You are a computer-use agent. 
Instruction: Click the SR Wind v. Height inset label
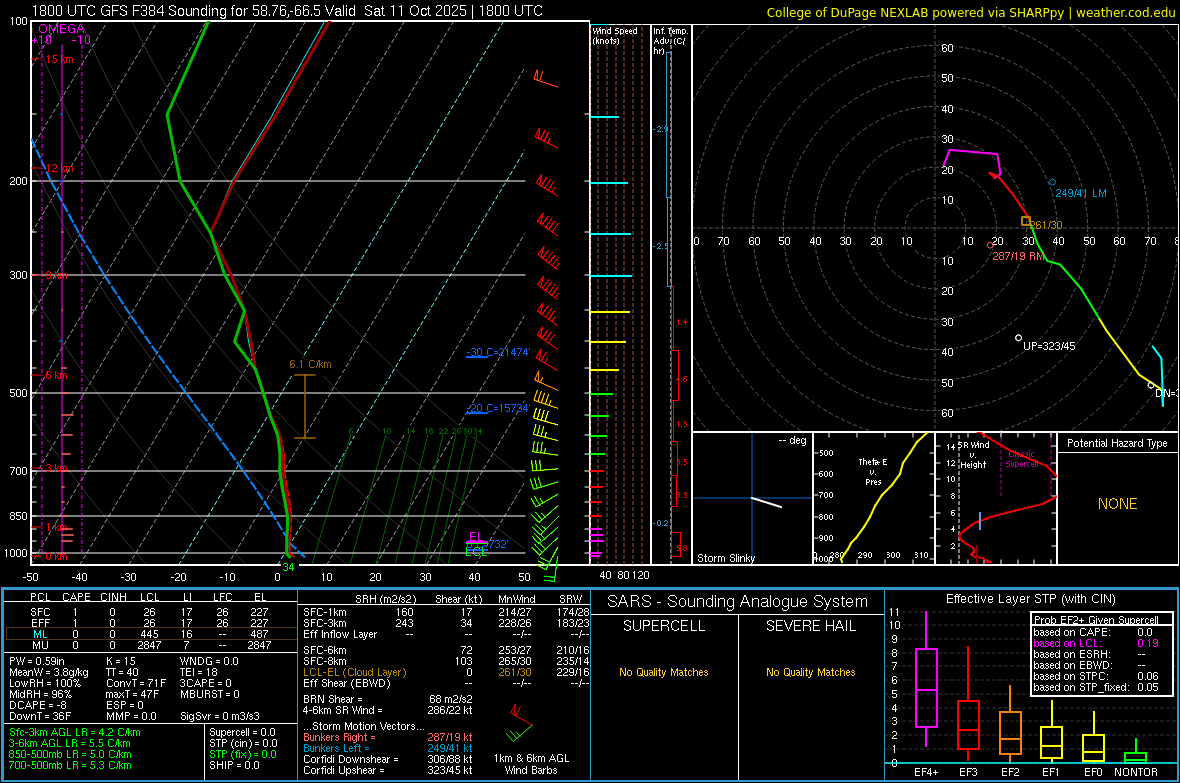coord(975,455)
